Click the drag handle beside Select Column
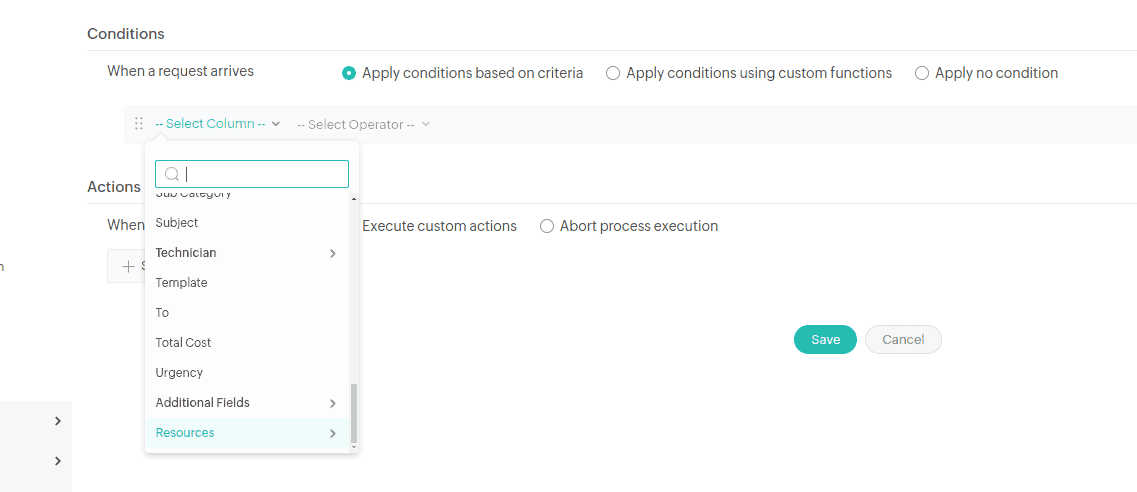Image resolution: width=1137 pixels, height=492 pixels. tap(139, 124)
